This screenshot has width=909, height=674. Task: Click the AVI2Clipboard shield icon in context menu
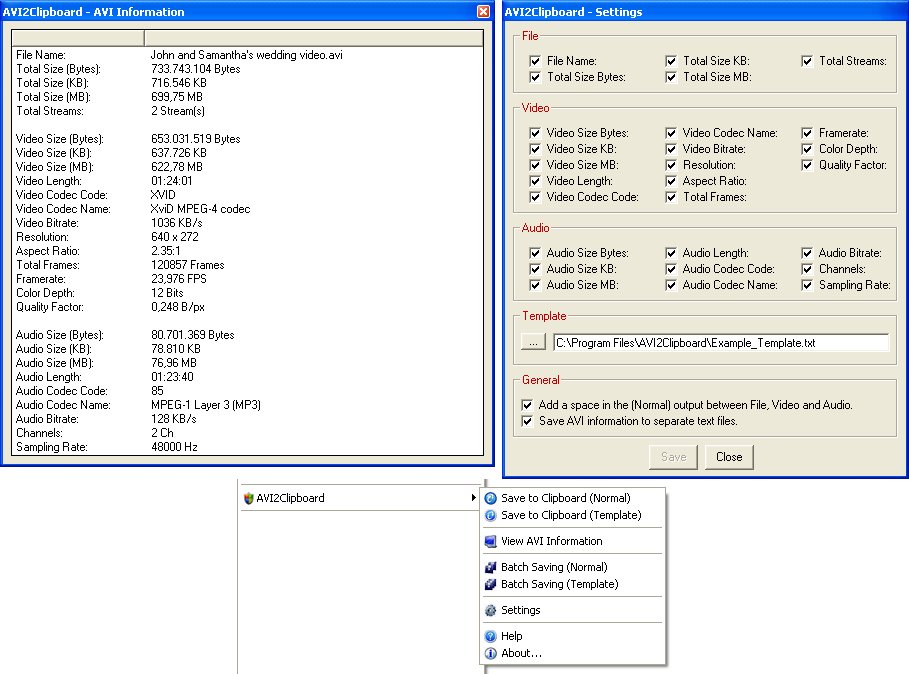pos(249,498)
